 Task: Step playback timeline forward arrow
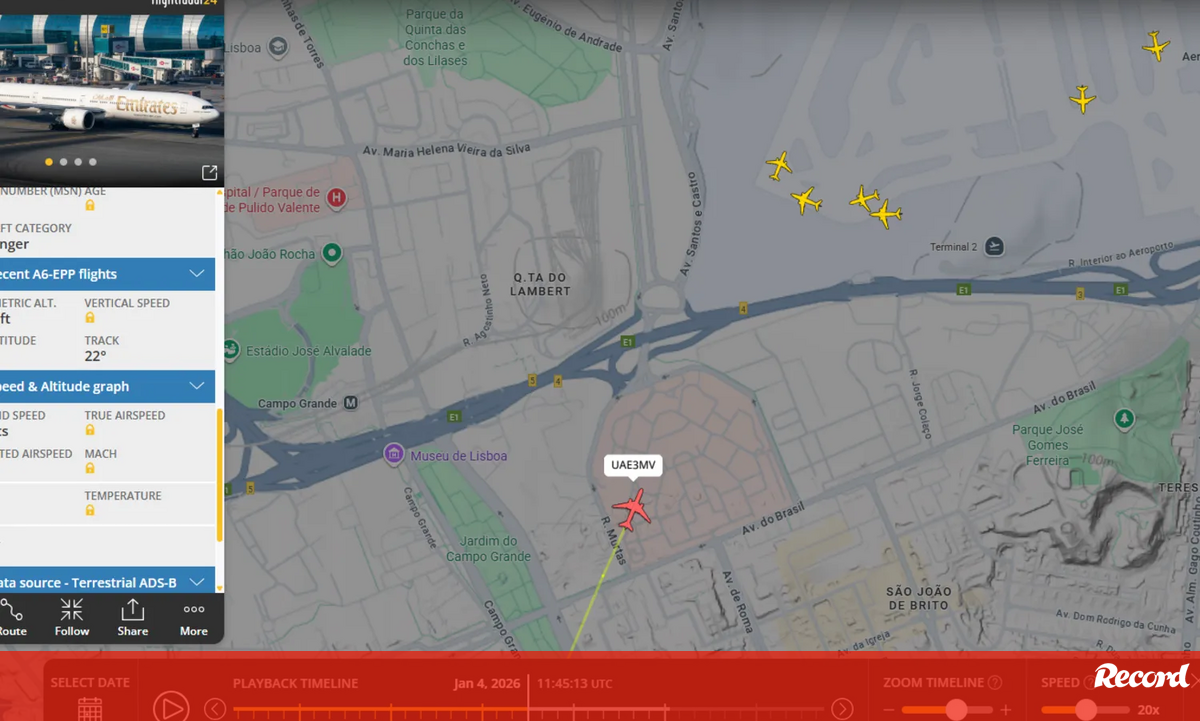coord(843,709)
